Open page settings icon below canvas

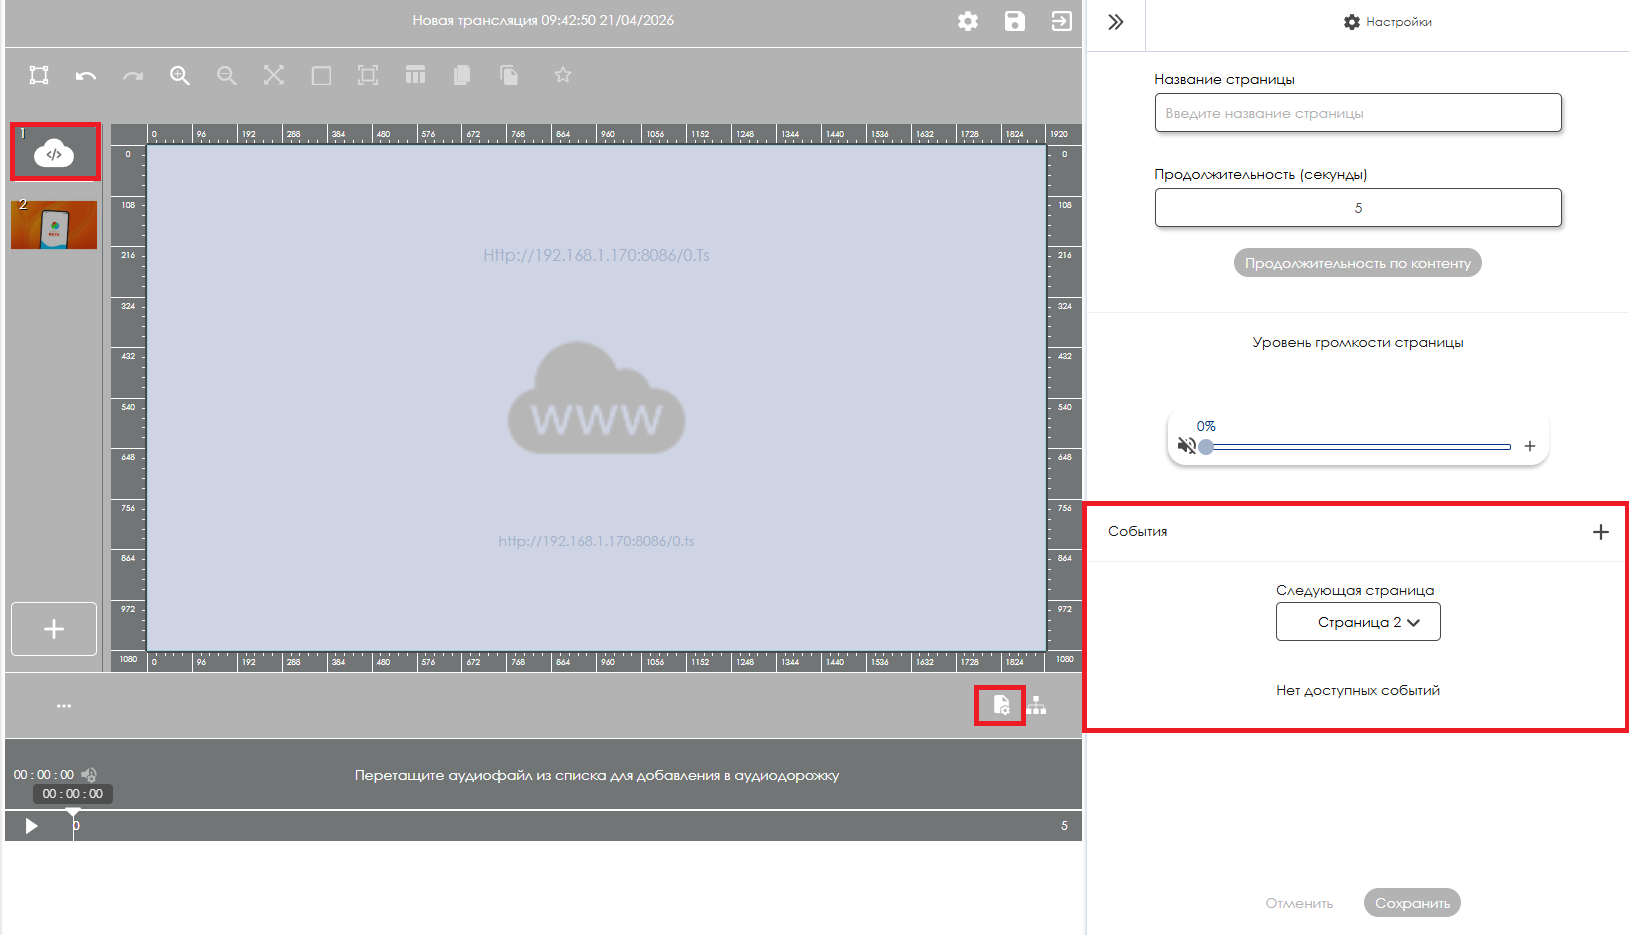coord(1000,706)
